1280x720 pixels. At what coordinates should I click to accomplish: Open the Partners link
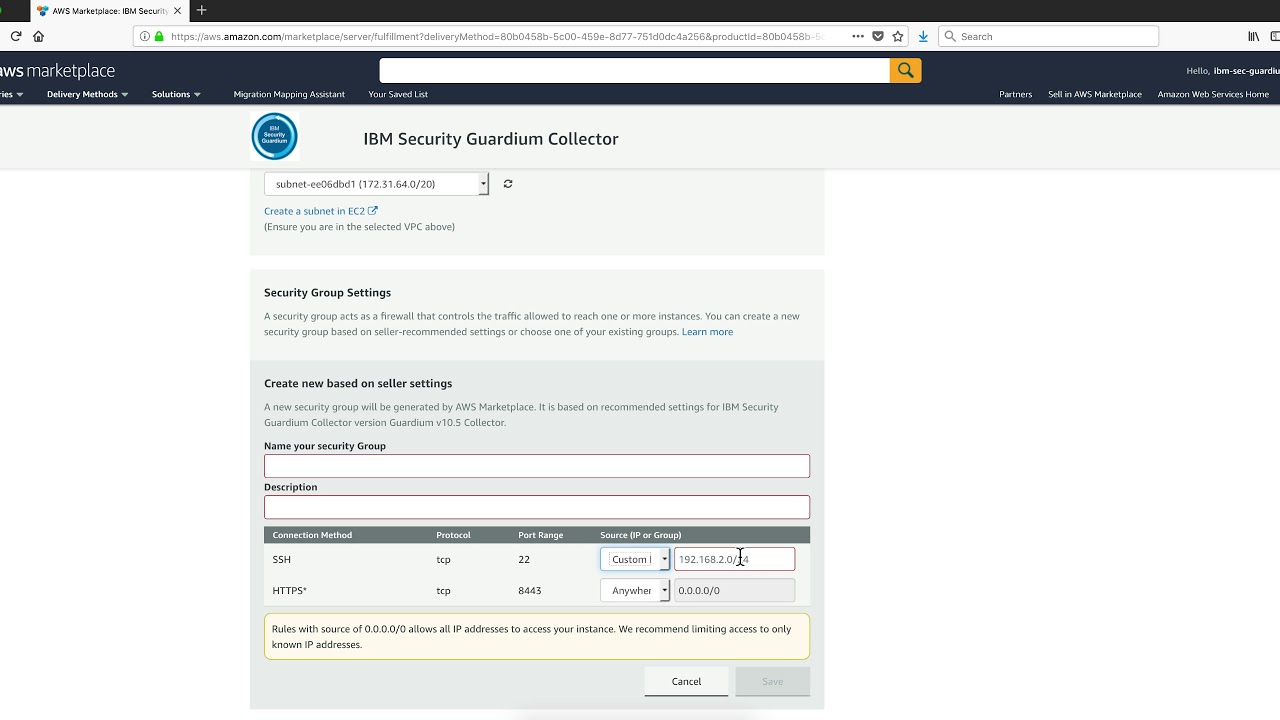point(1015,94)
